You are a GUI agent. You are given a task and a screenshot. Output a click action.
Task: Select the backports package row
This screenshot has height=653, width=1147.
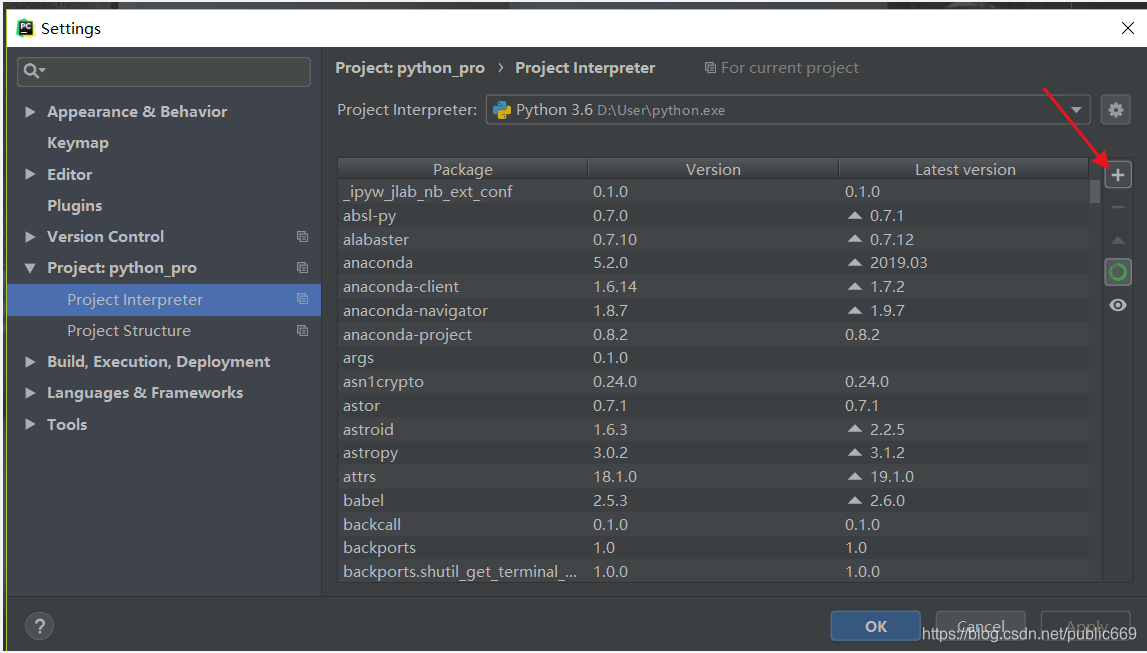pyautogui.click(x=713, y=548)
